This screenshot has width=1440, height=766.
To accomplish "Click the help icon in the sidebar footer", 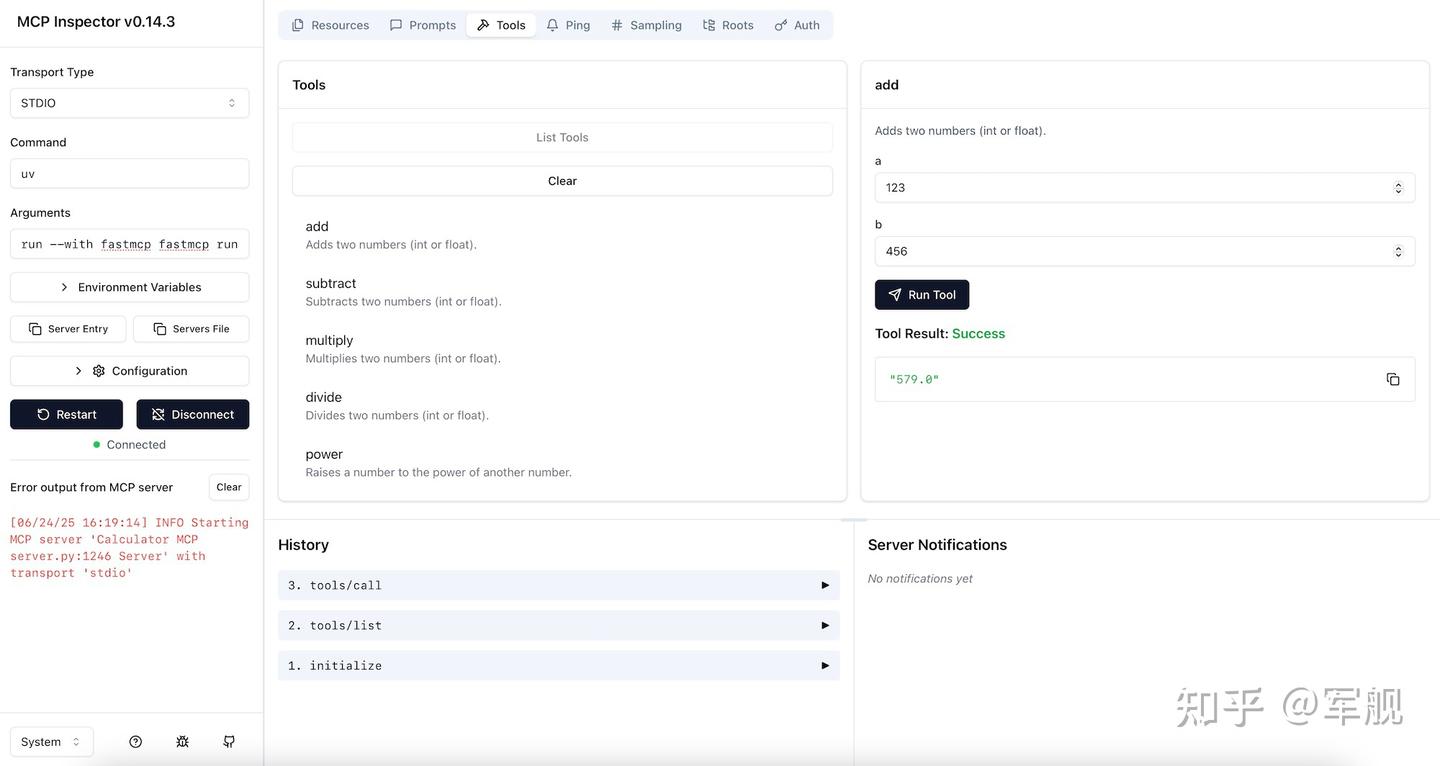I will (x=136, y=742).
